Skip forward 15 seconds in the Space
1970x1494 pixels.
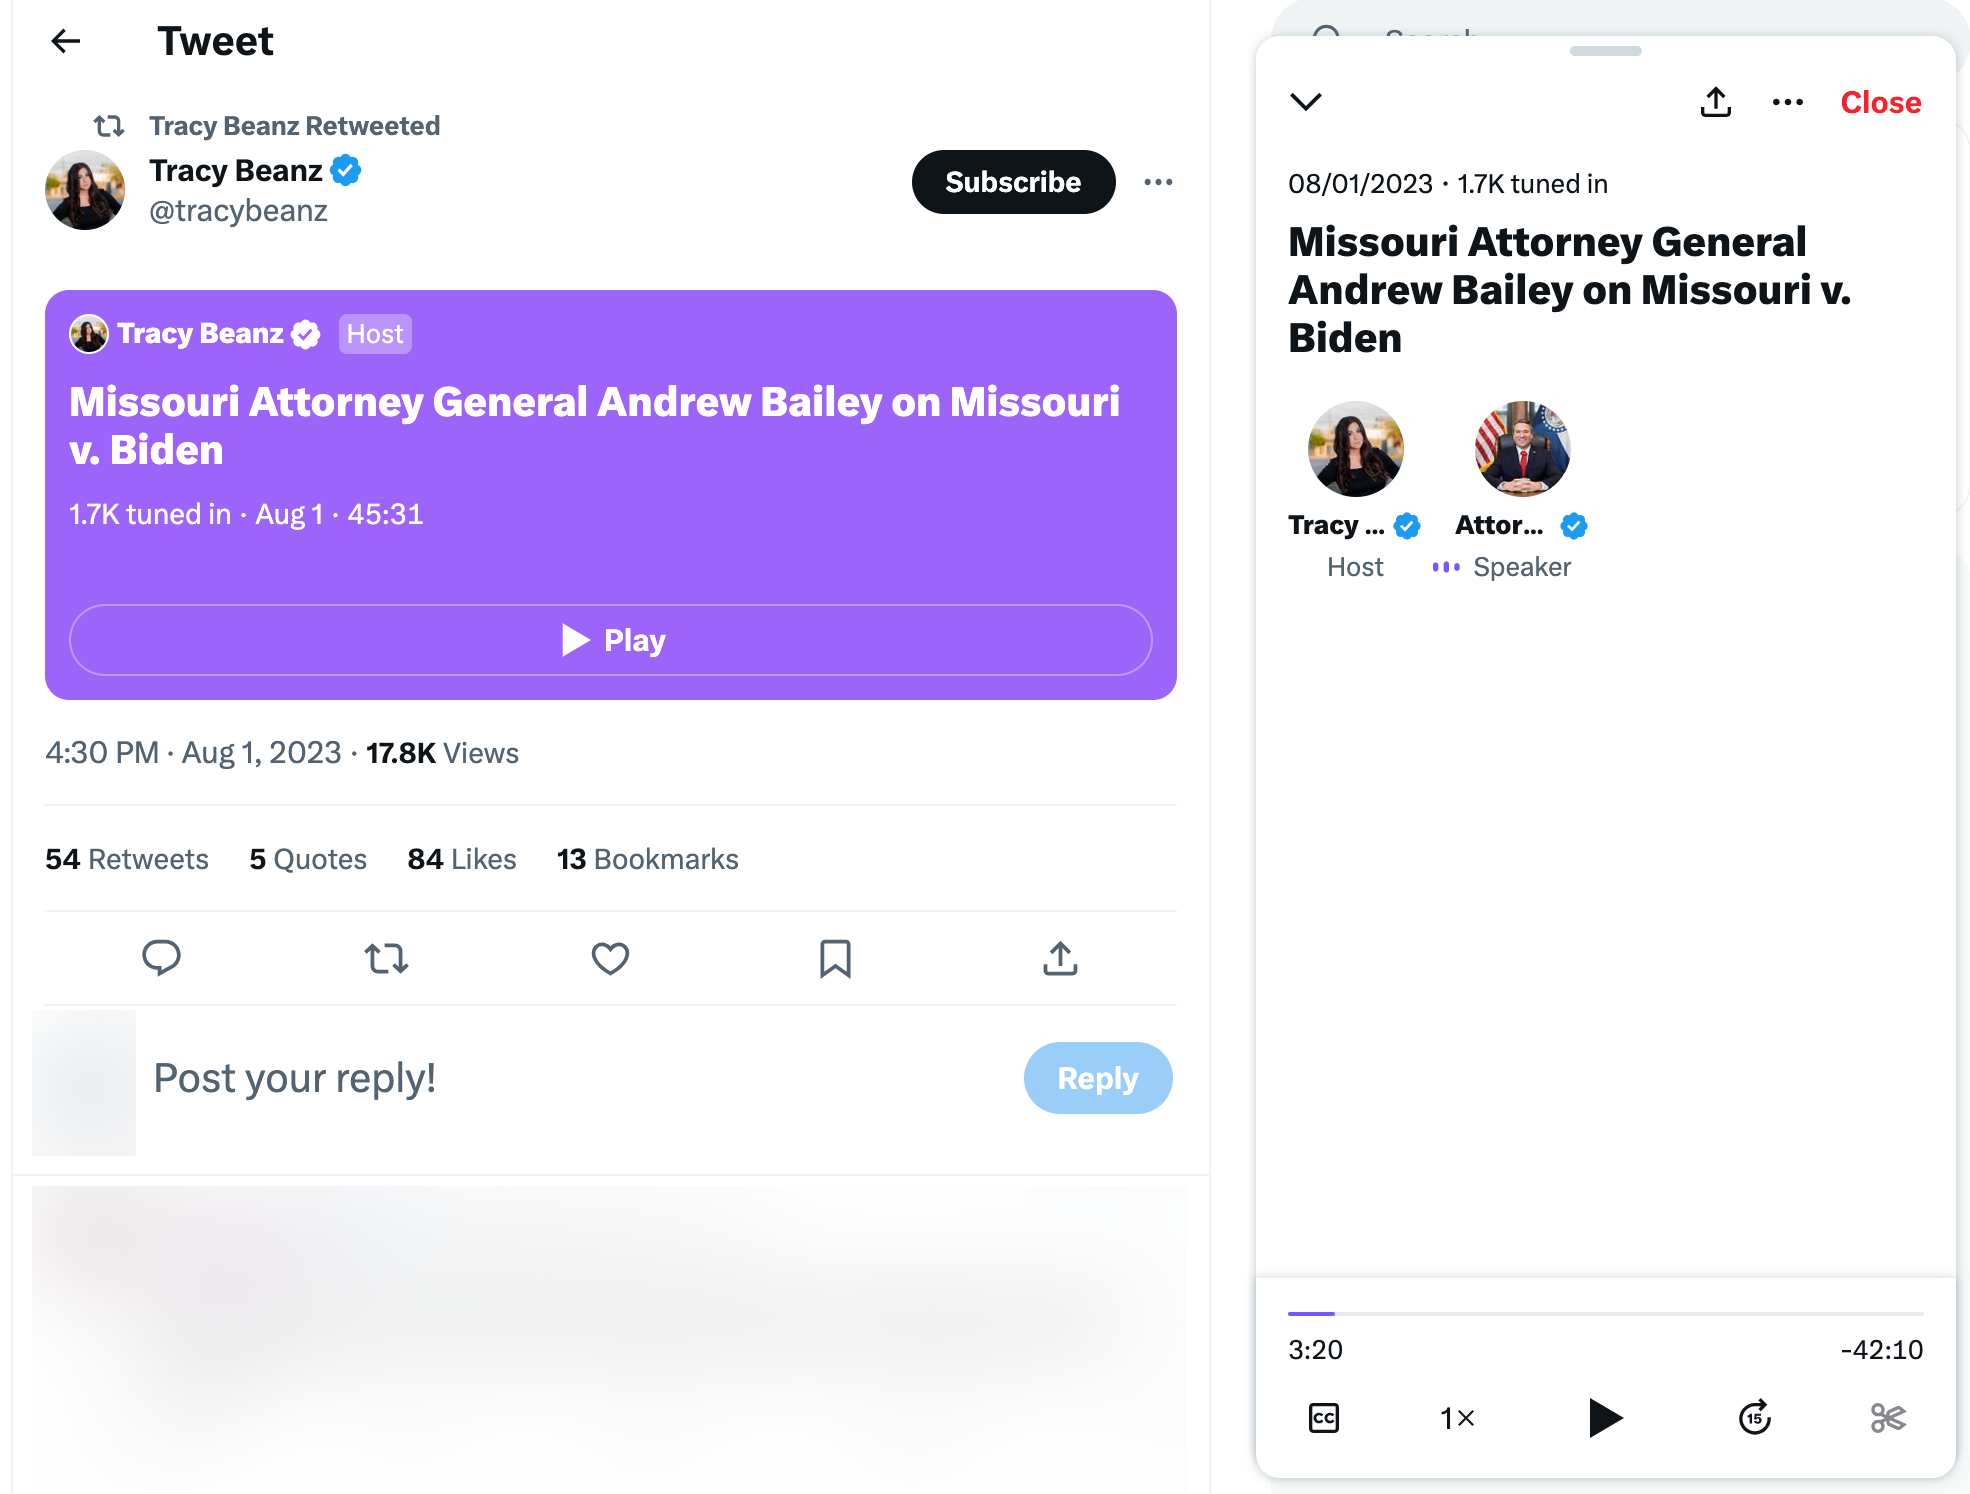(1755, 1418)
